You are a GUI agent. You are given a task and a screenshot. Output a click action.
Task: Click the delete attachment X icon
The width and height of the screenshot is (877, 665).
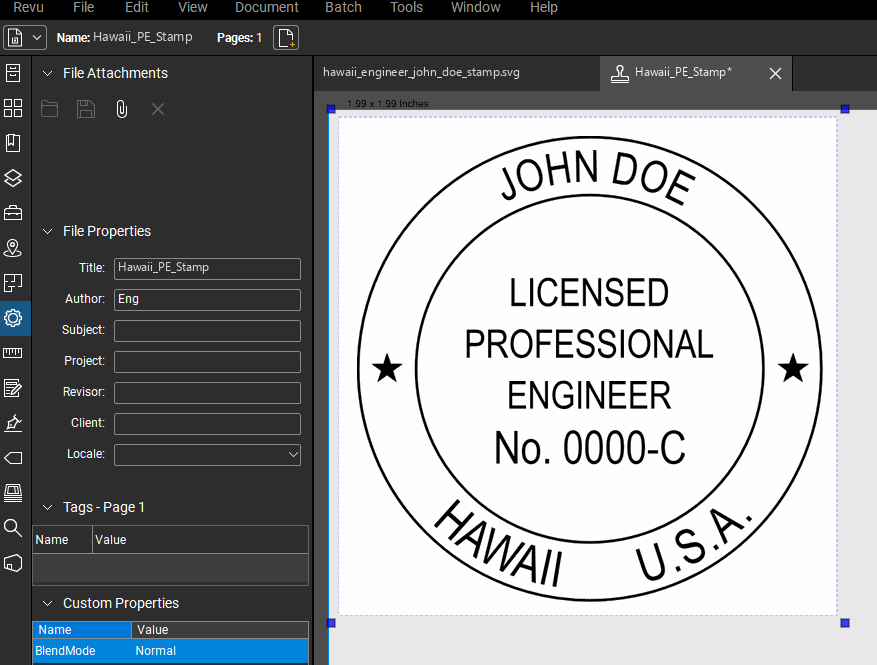click(x=158, y=109)
